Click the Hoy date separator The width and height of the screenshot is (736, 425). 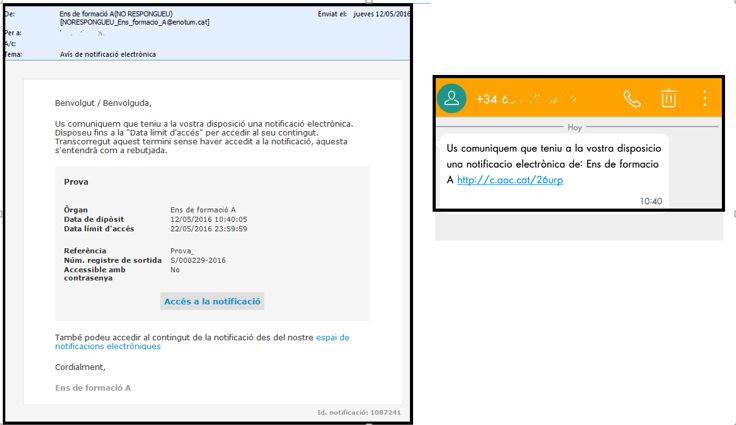pos(574,127)
